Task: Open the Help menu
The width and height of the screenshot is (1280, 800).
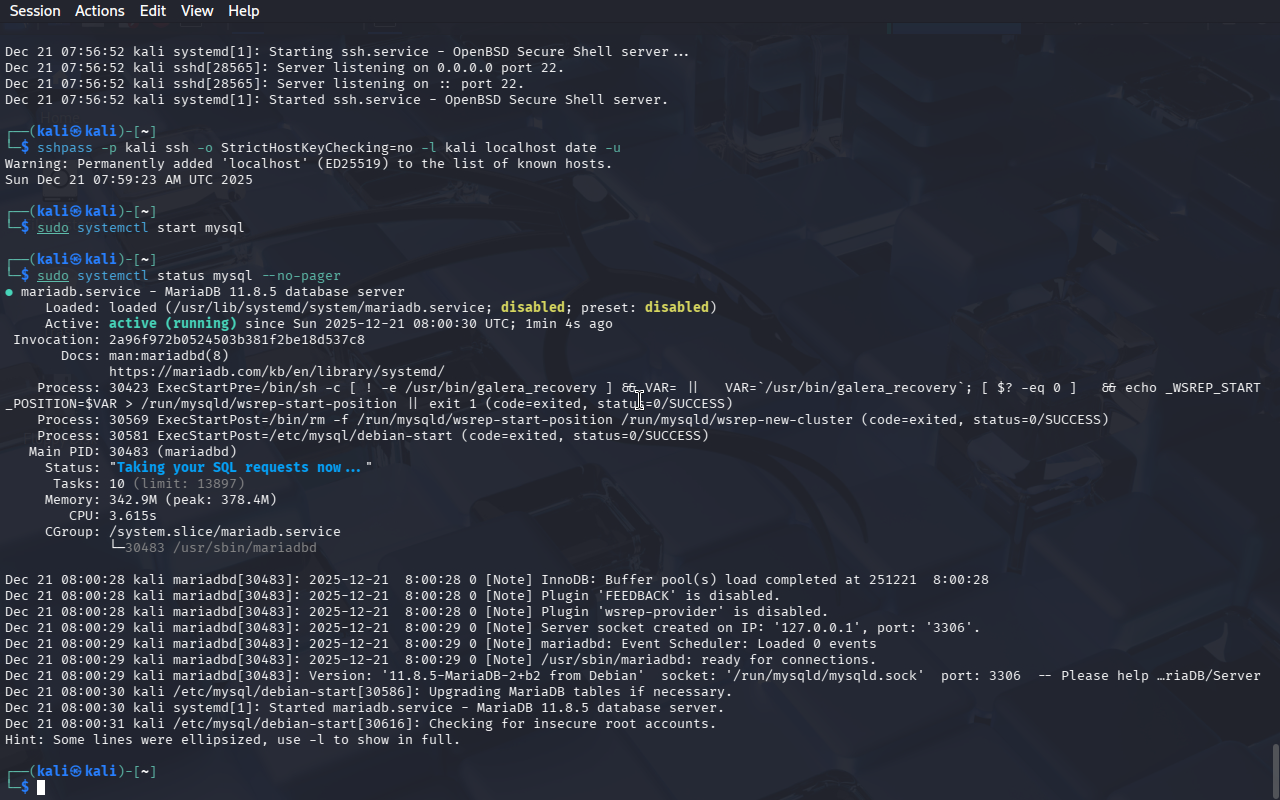Action: tap(244, 11)
